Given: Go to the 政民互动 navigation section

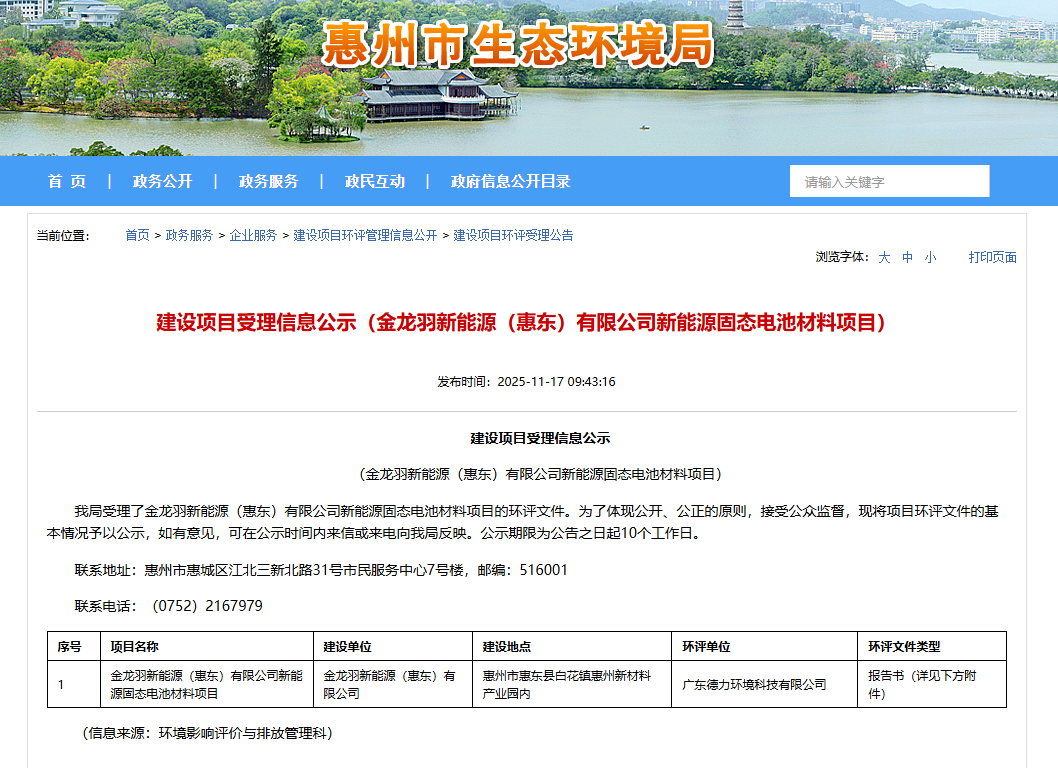Looking at the screenshot, I should coord(375,181).
